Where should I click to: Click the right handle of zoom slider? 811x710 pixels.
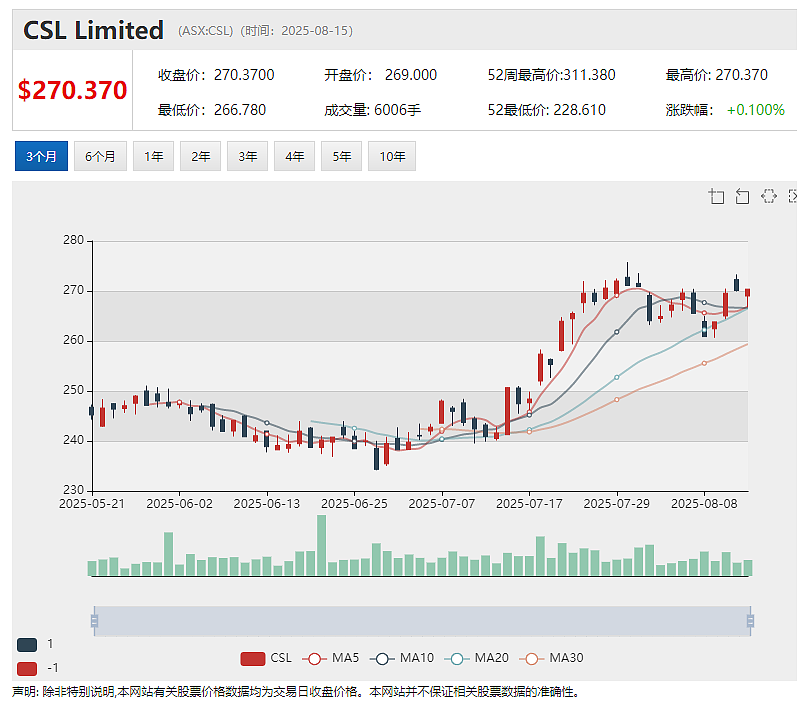(x=750, y=621)
